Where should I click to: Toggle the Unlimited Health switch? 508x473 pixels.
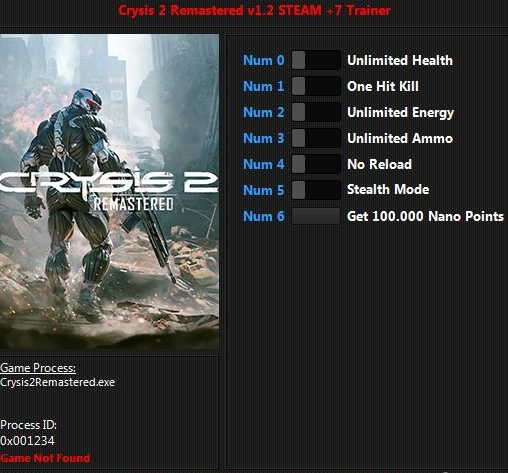pyautogui.click(x=316, y=60)
